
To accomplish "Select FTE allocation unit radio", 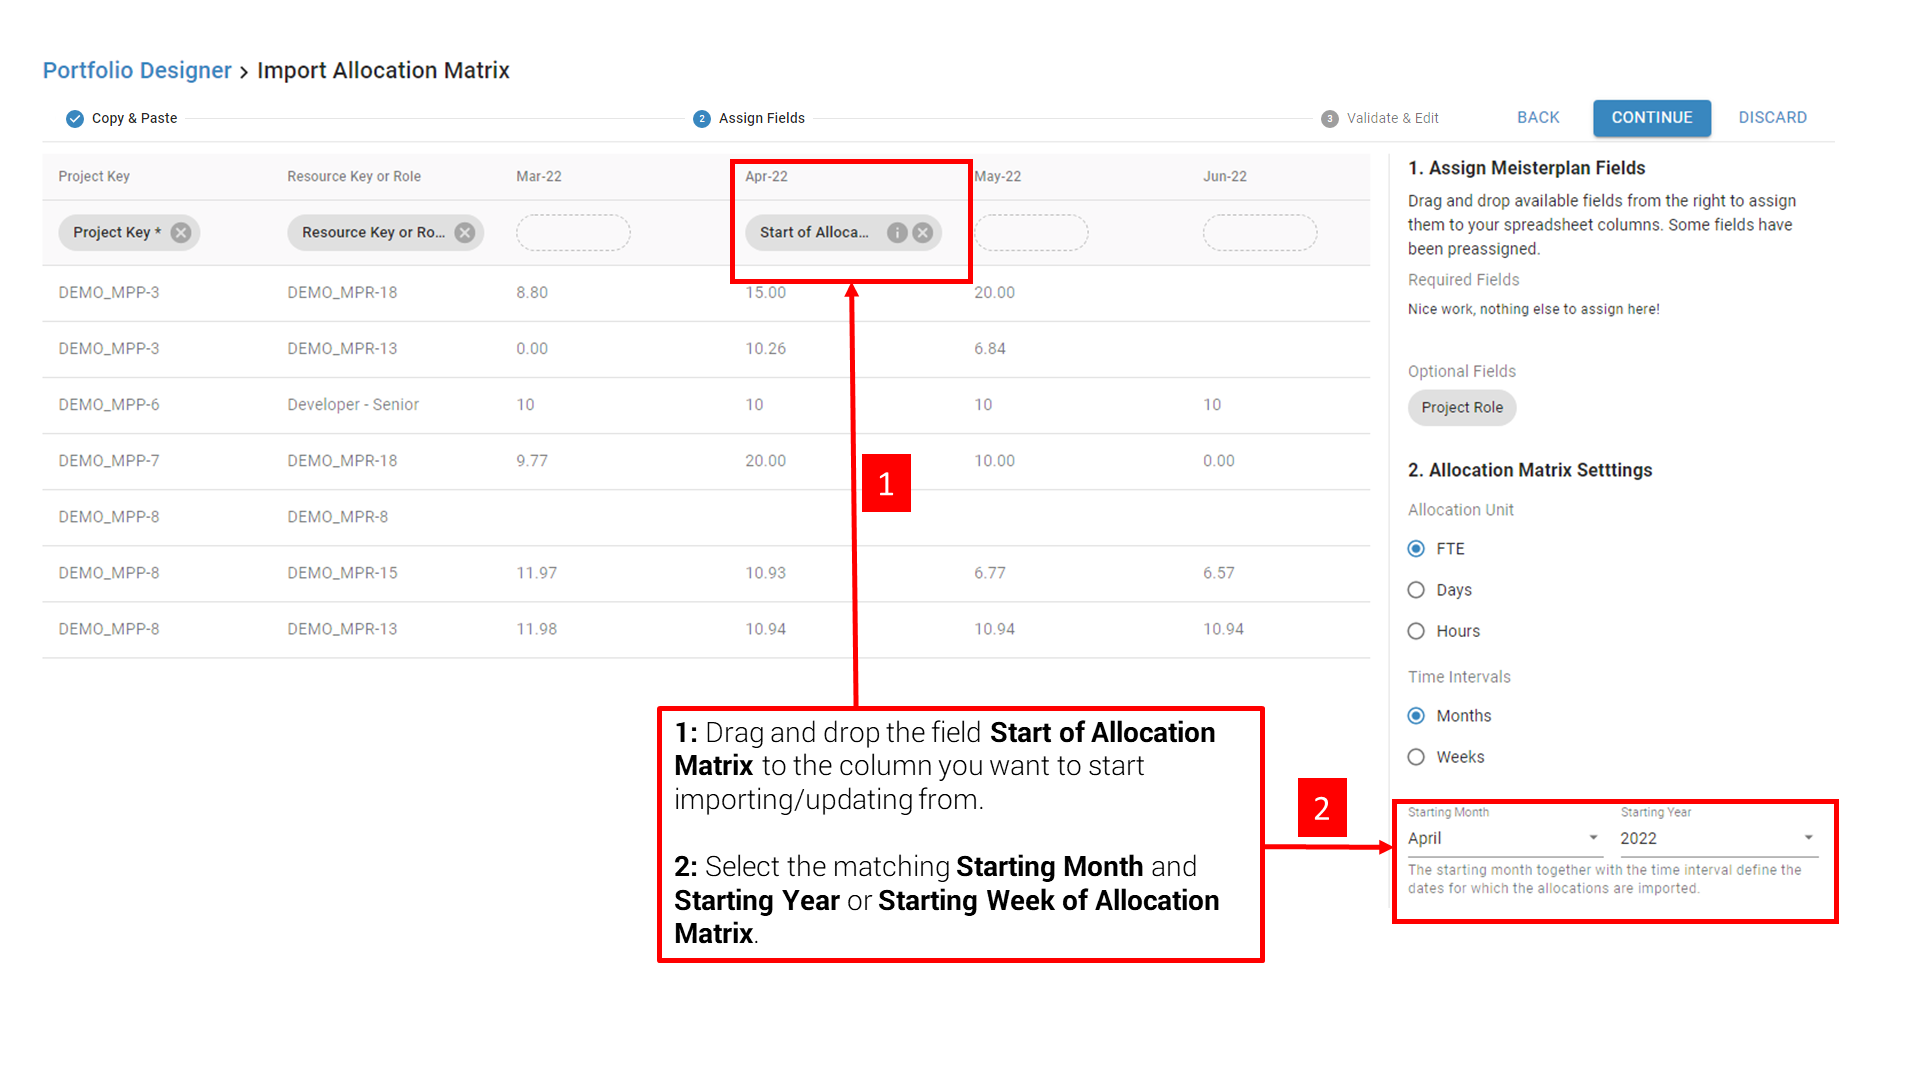I will click(x=1416, y=549).
